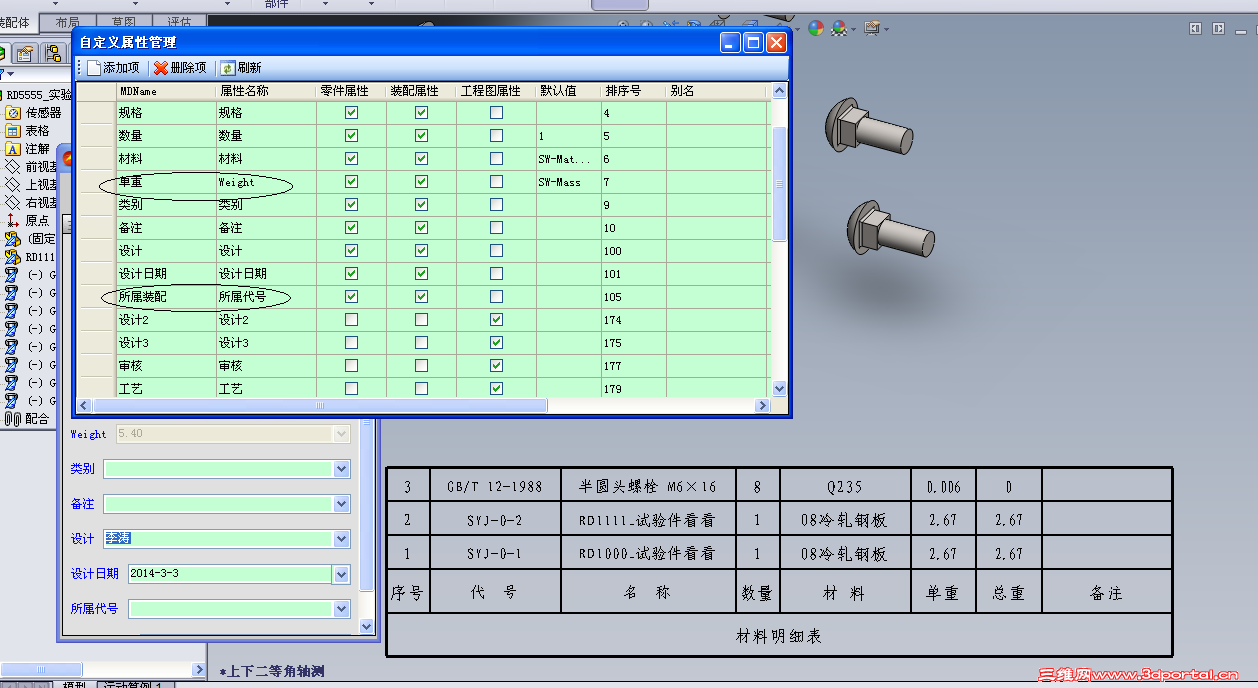Image resolution: width=1258 pixels, height=688 pixels.
Task: Select the 上视基准面 top plane icon
Action: [13, 185]
